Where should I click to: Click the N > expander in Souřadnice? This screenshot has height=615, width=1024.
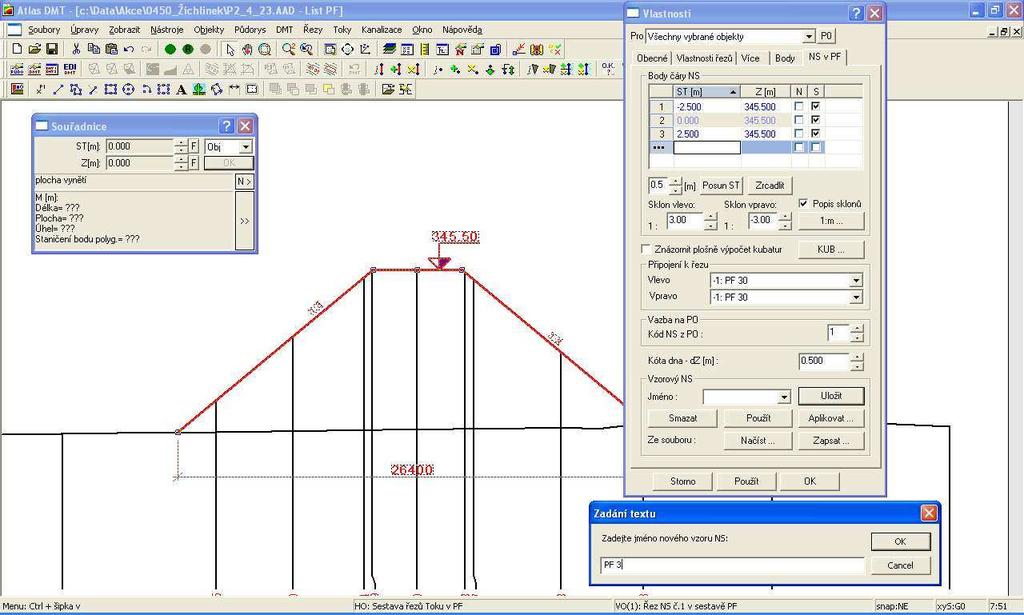pos(244,181)
